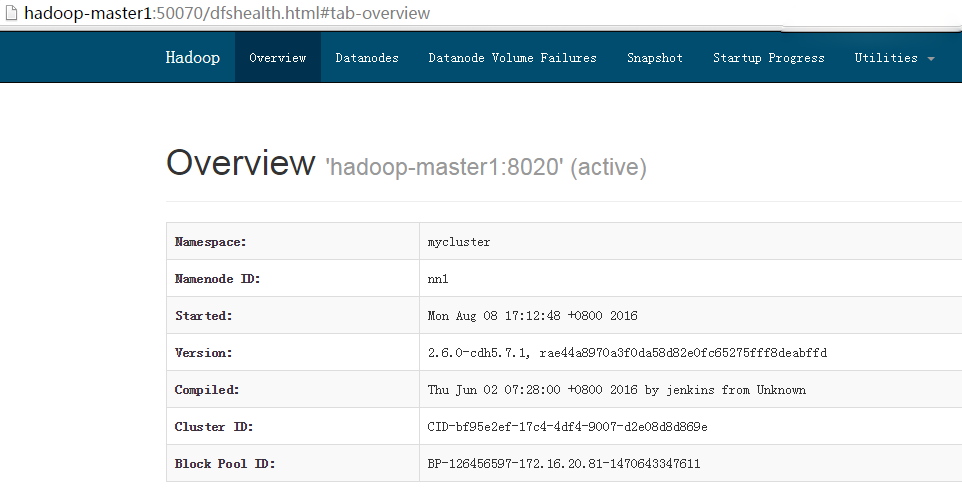This screenshot has height=488, width=962.
Task: Open the Snapshot tab
Action: tap(655, 57)
